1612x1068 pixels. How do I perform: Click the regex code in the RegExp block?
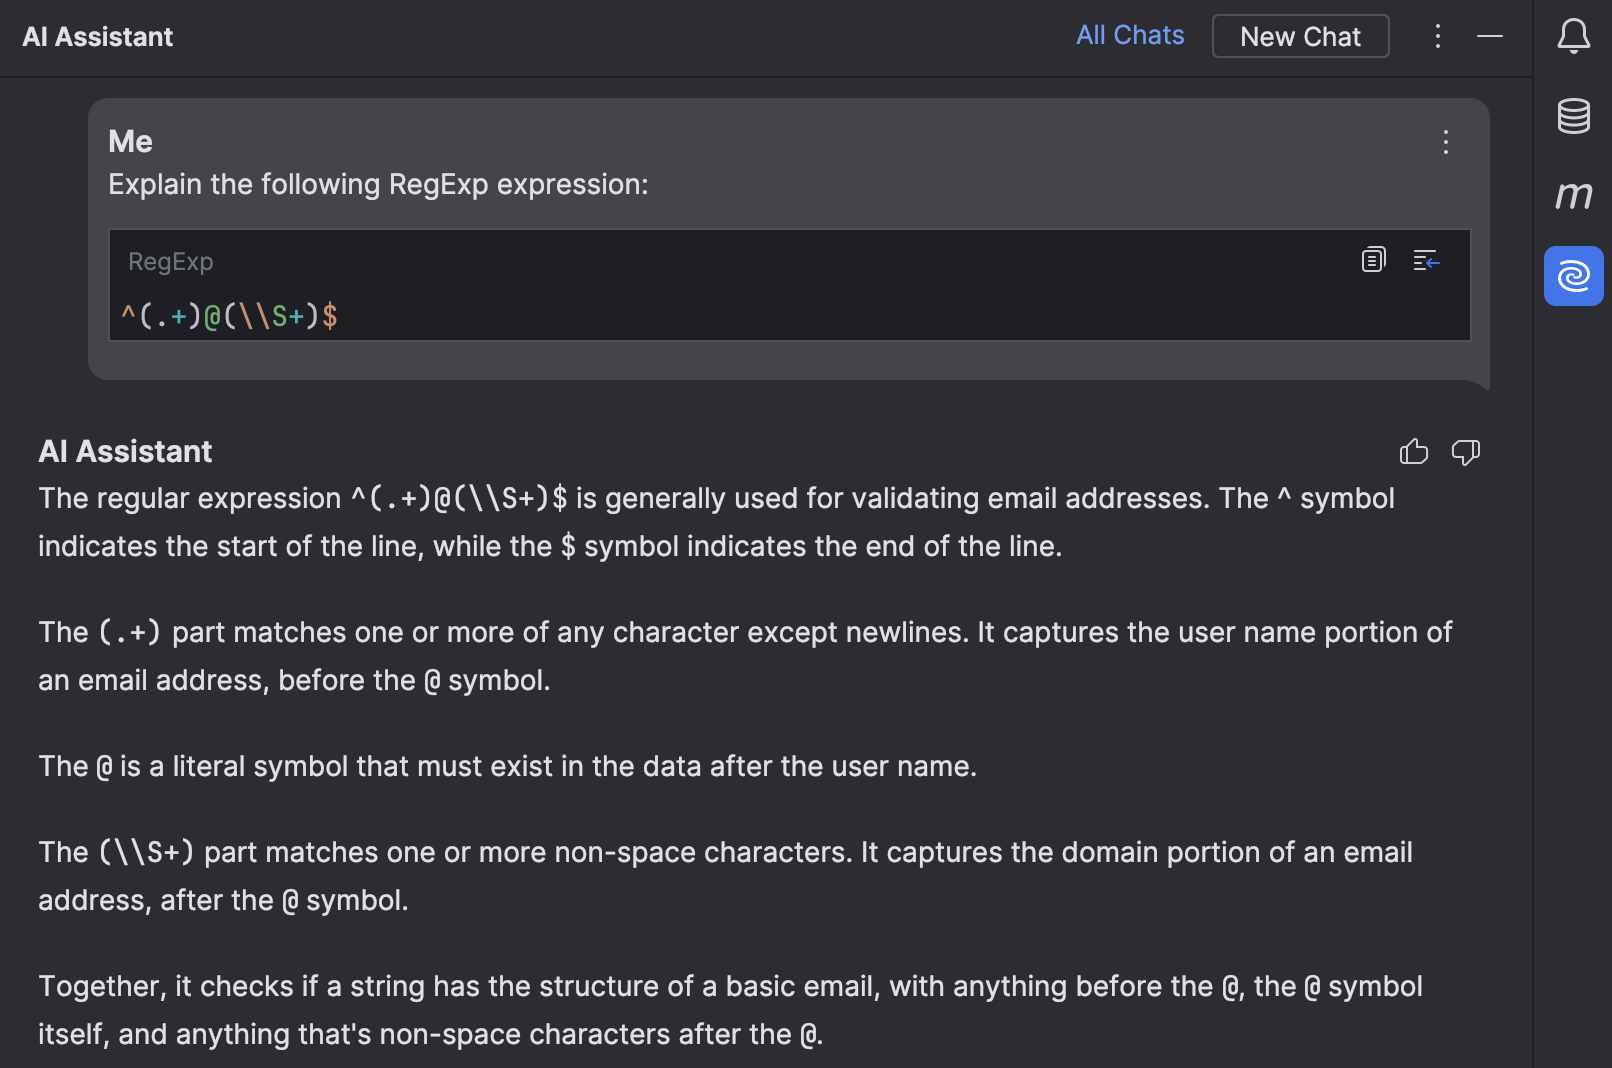coord(230,317)
